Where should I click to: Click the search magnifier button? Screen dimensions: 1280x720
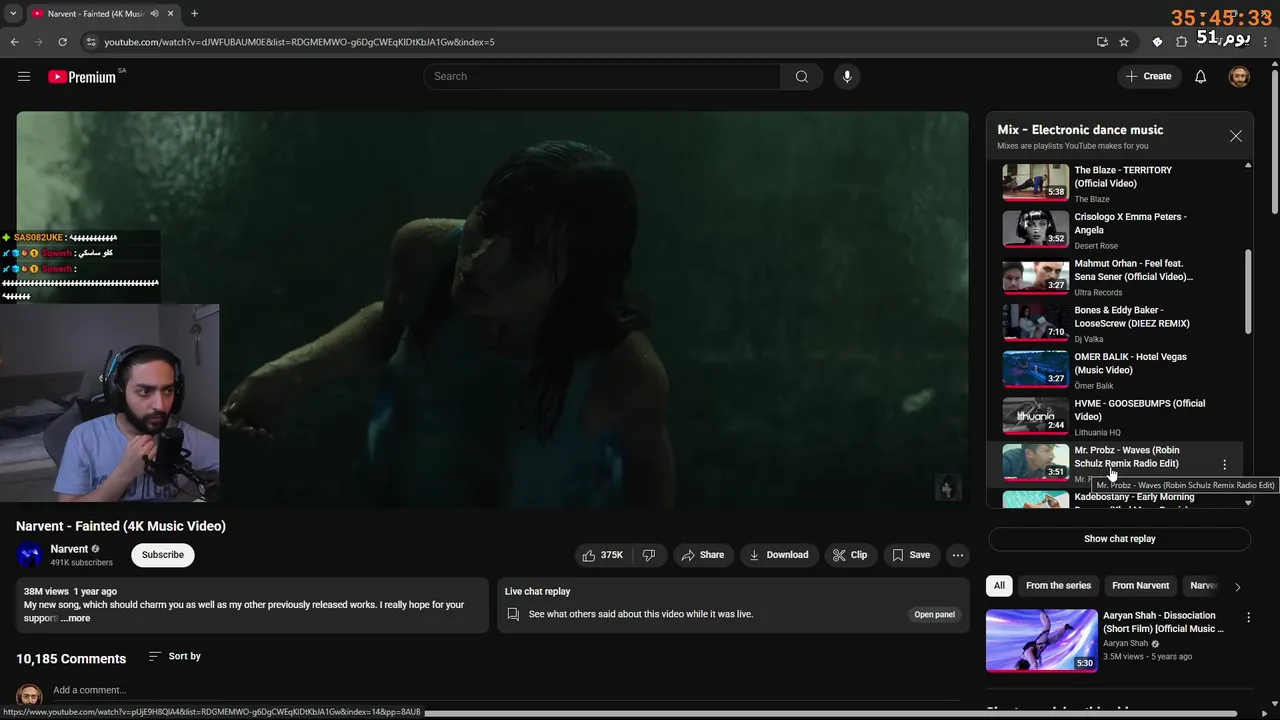pos(801,76)
